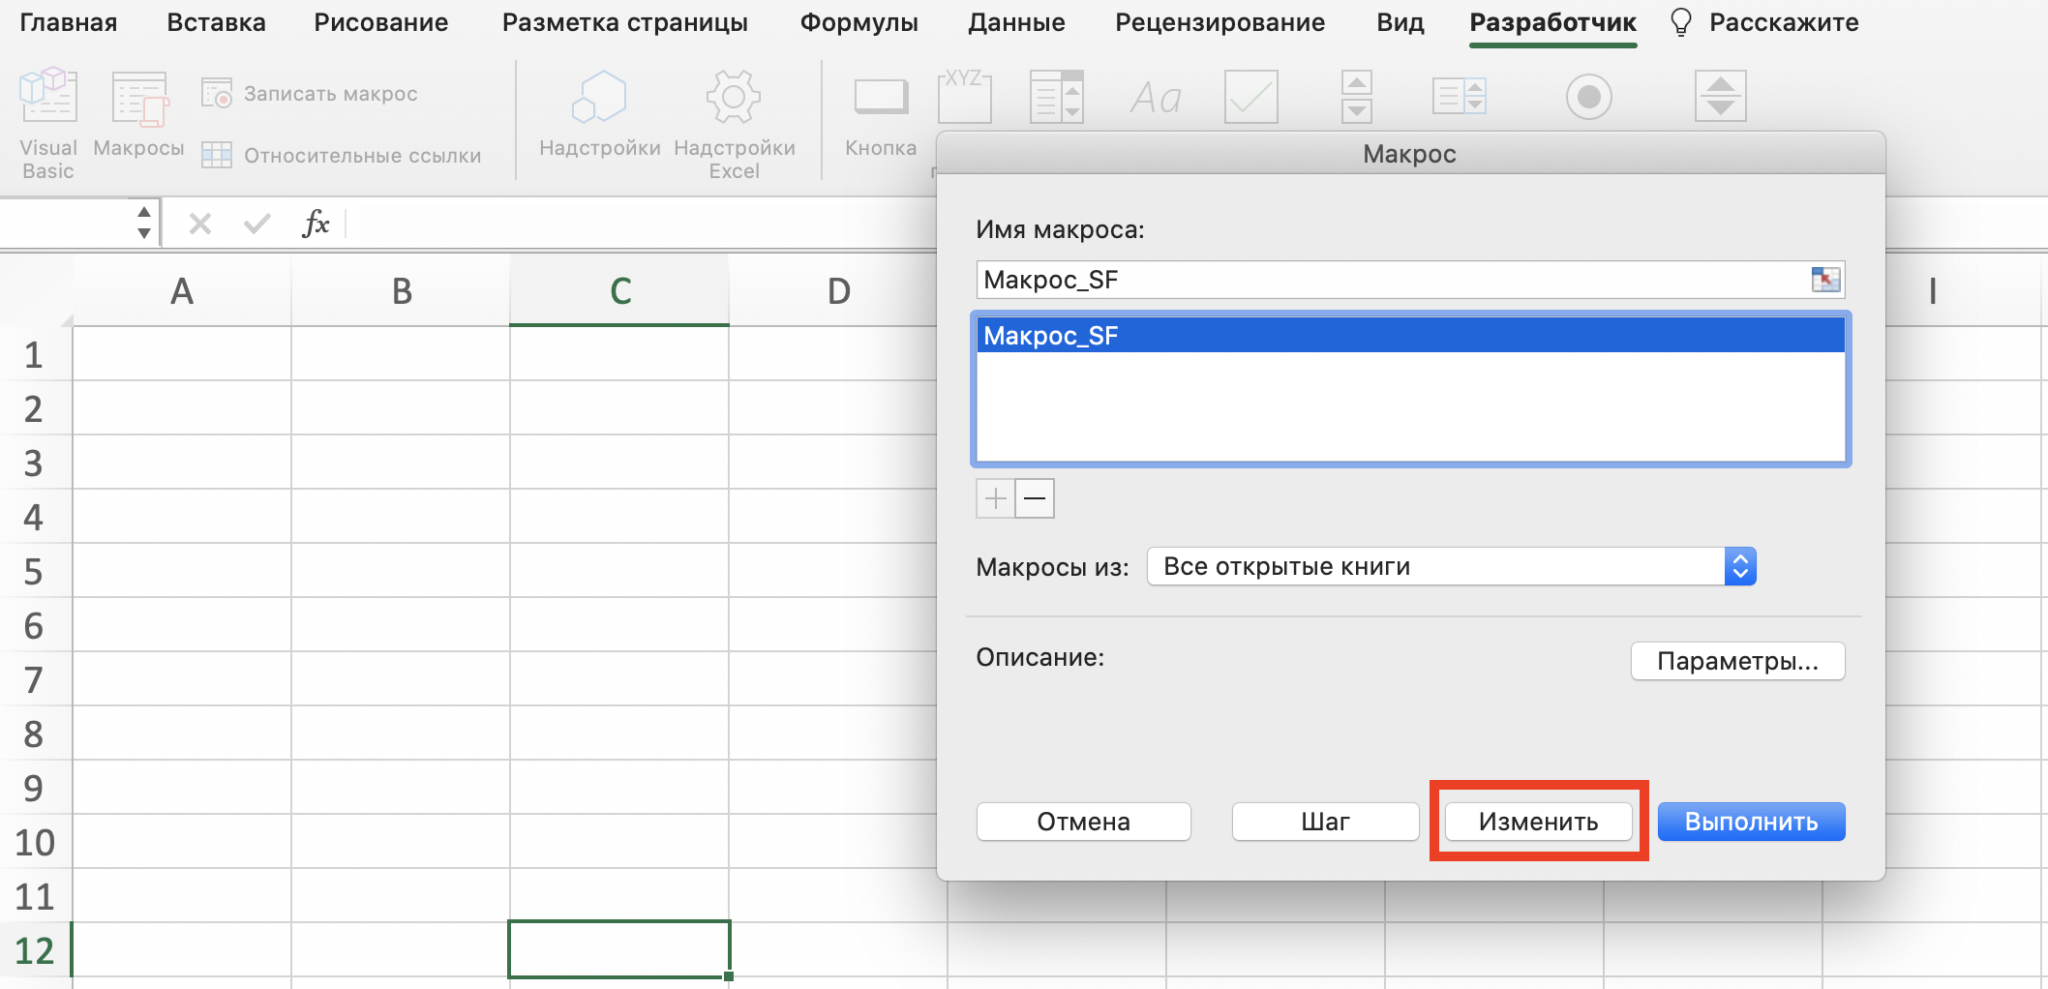Select the checkbox form control icon
The width and height of the screenshot is (2048, 989).
tap(1251, 98)
